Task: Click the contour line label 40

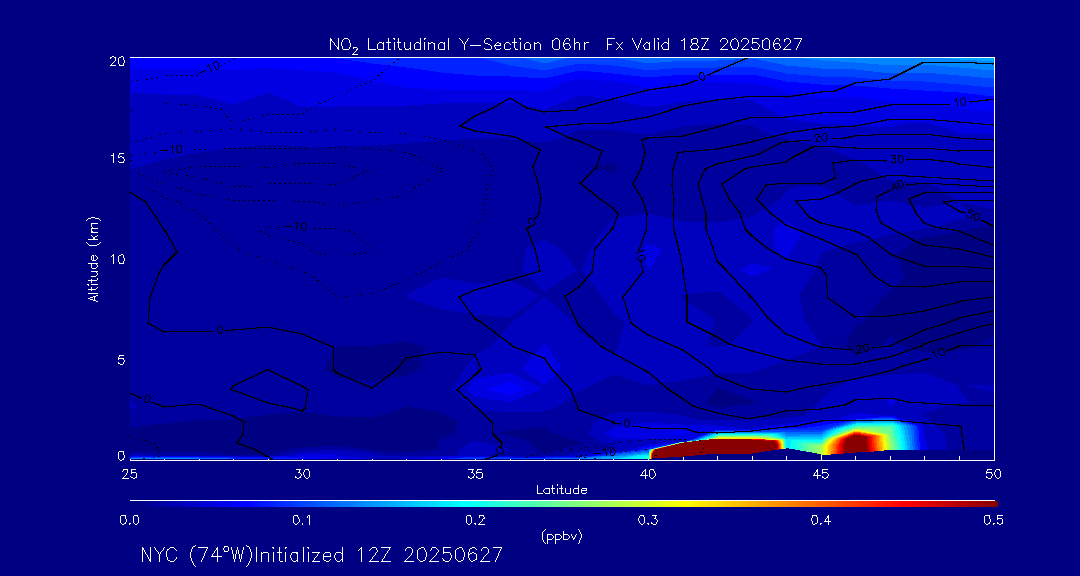Action: click(x=897, y=186)
